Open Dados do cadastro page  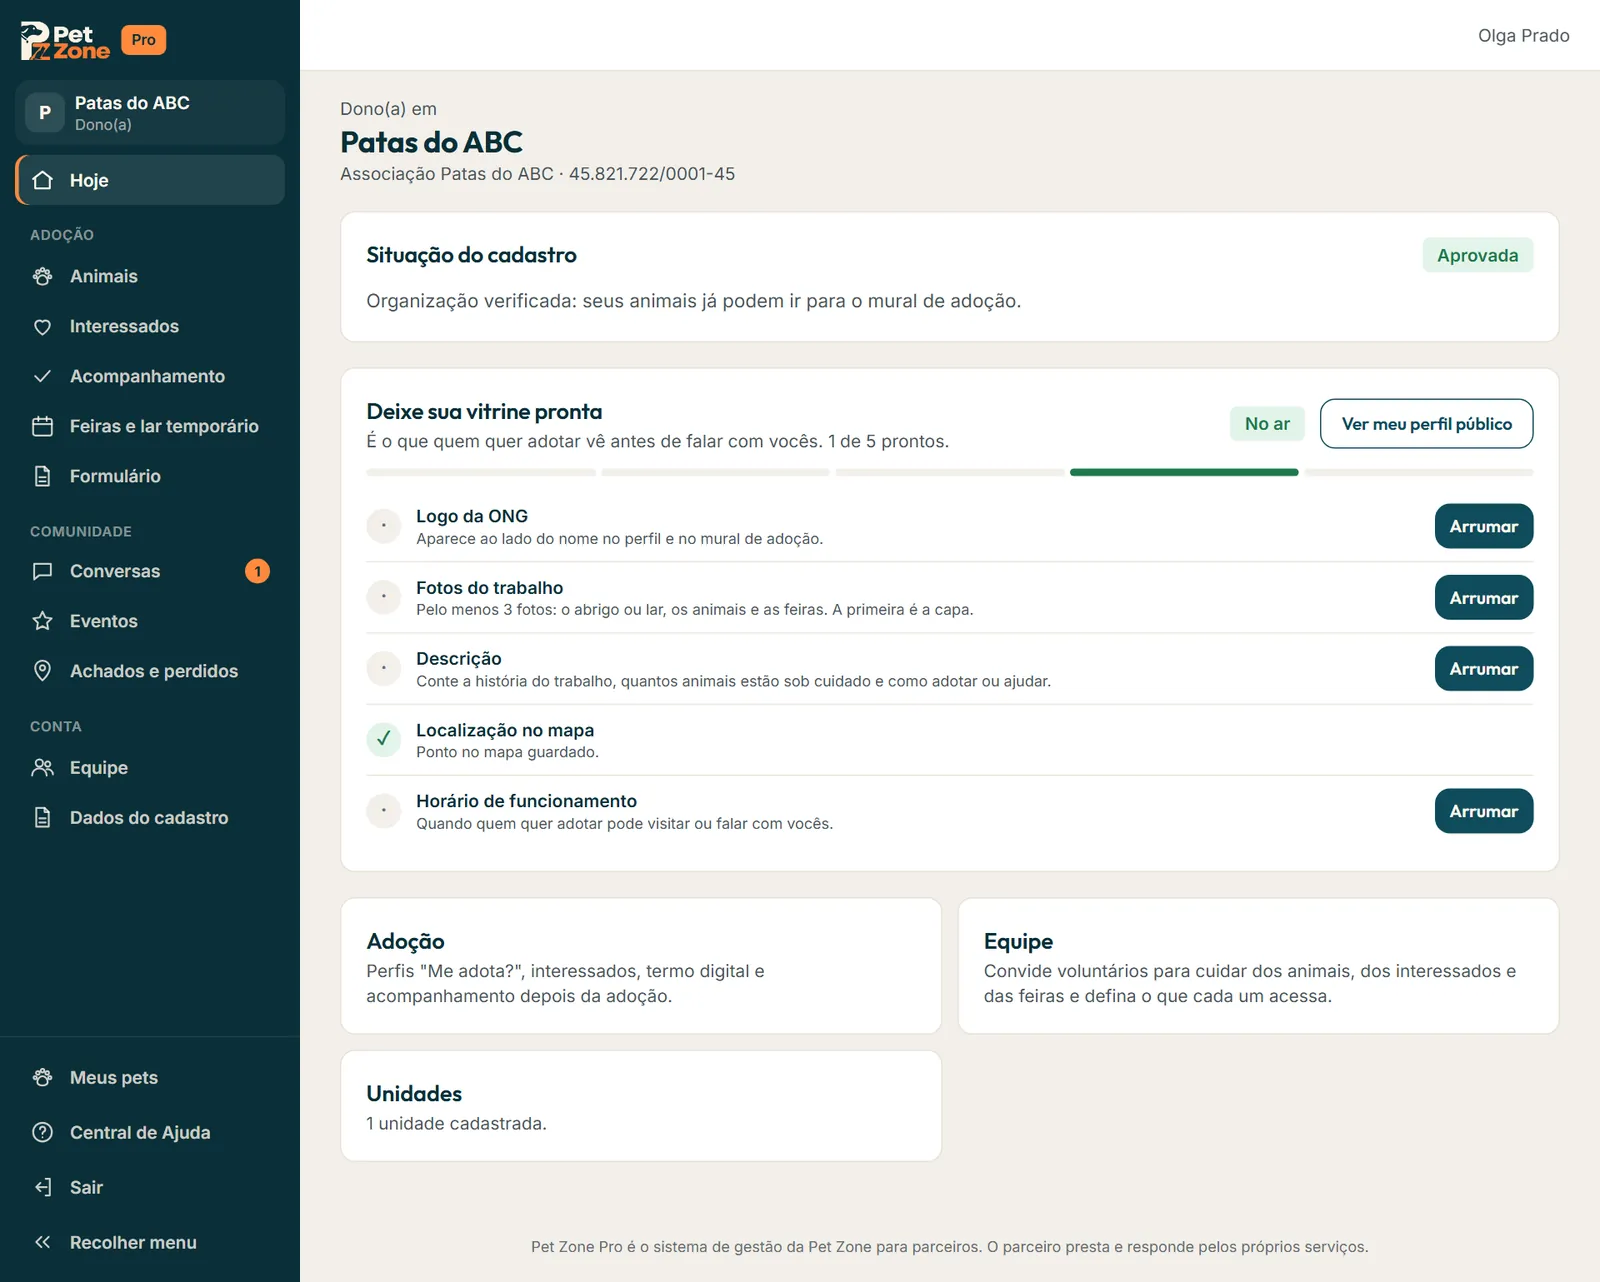click(150, 818)
